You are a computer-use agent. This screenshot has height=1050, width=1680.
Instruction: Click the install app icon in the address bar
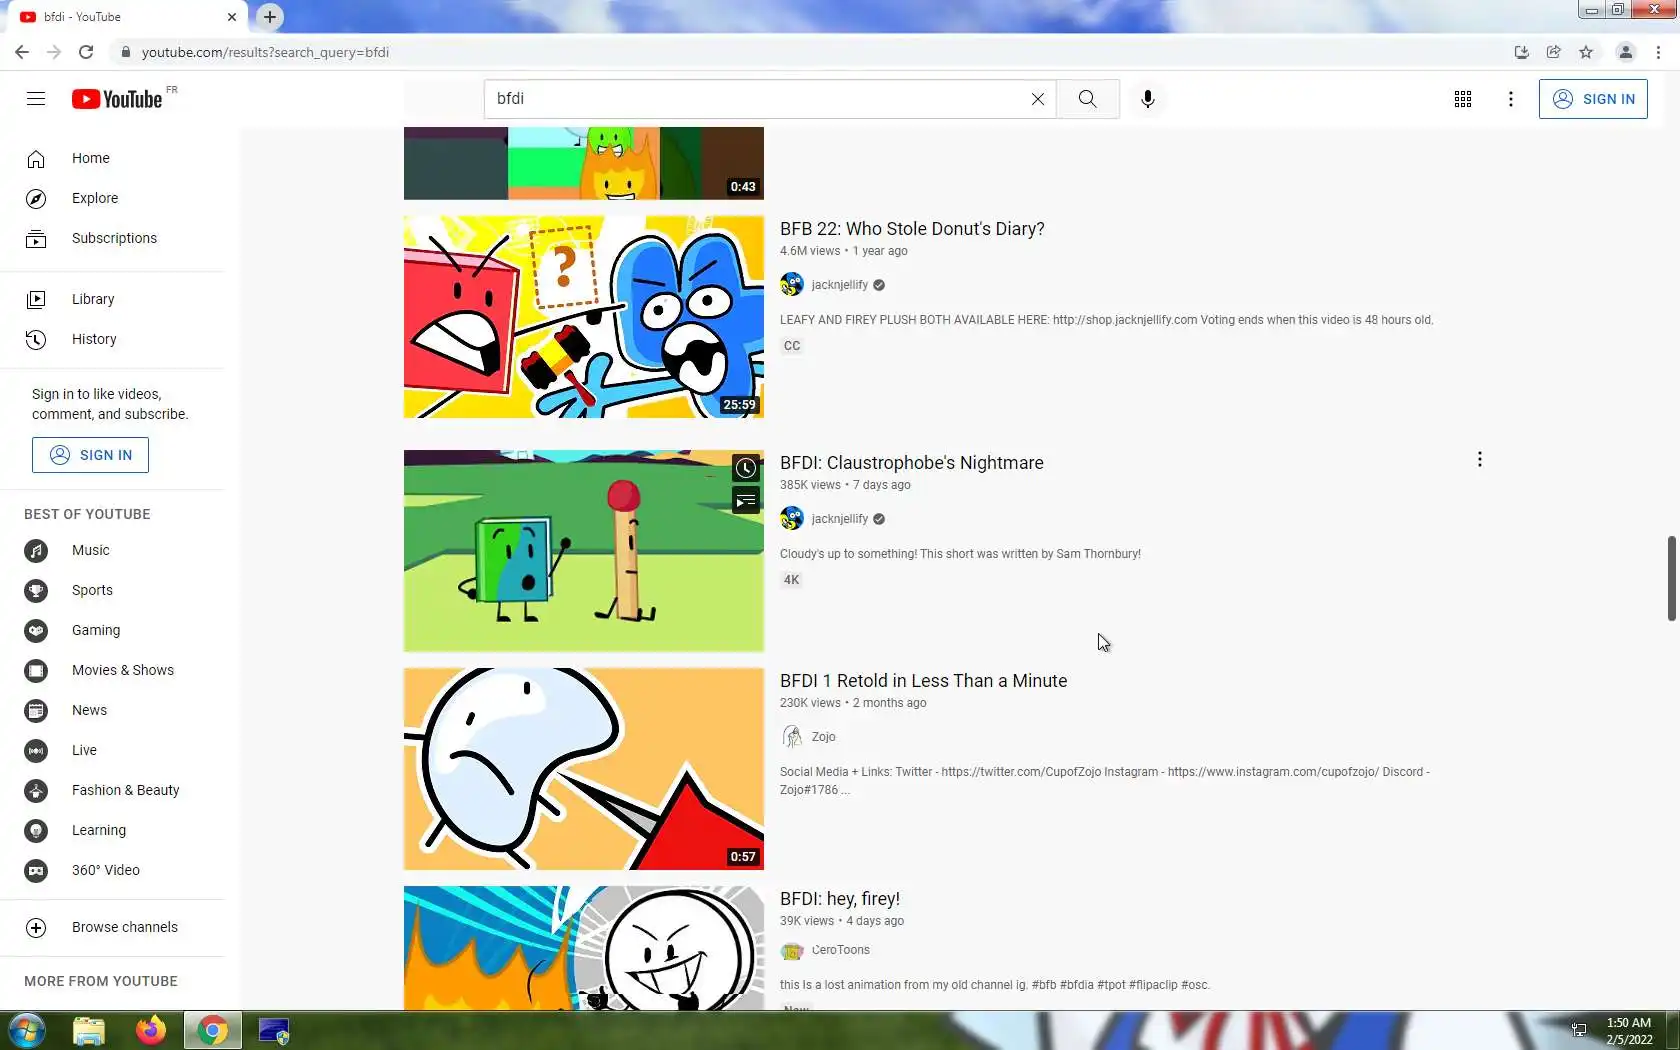pyautogui.click(x=1522, y=52)
